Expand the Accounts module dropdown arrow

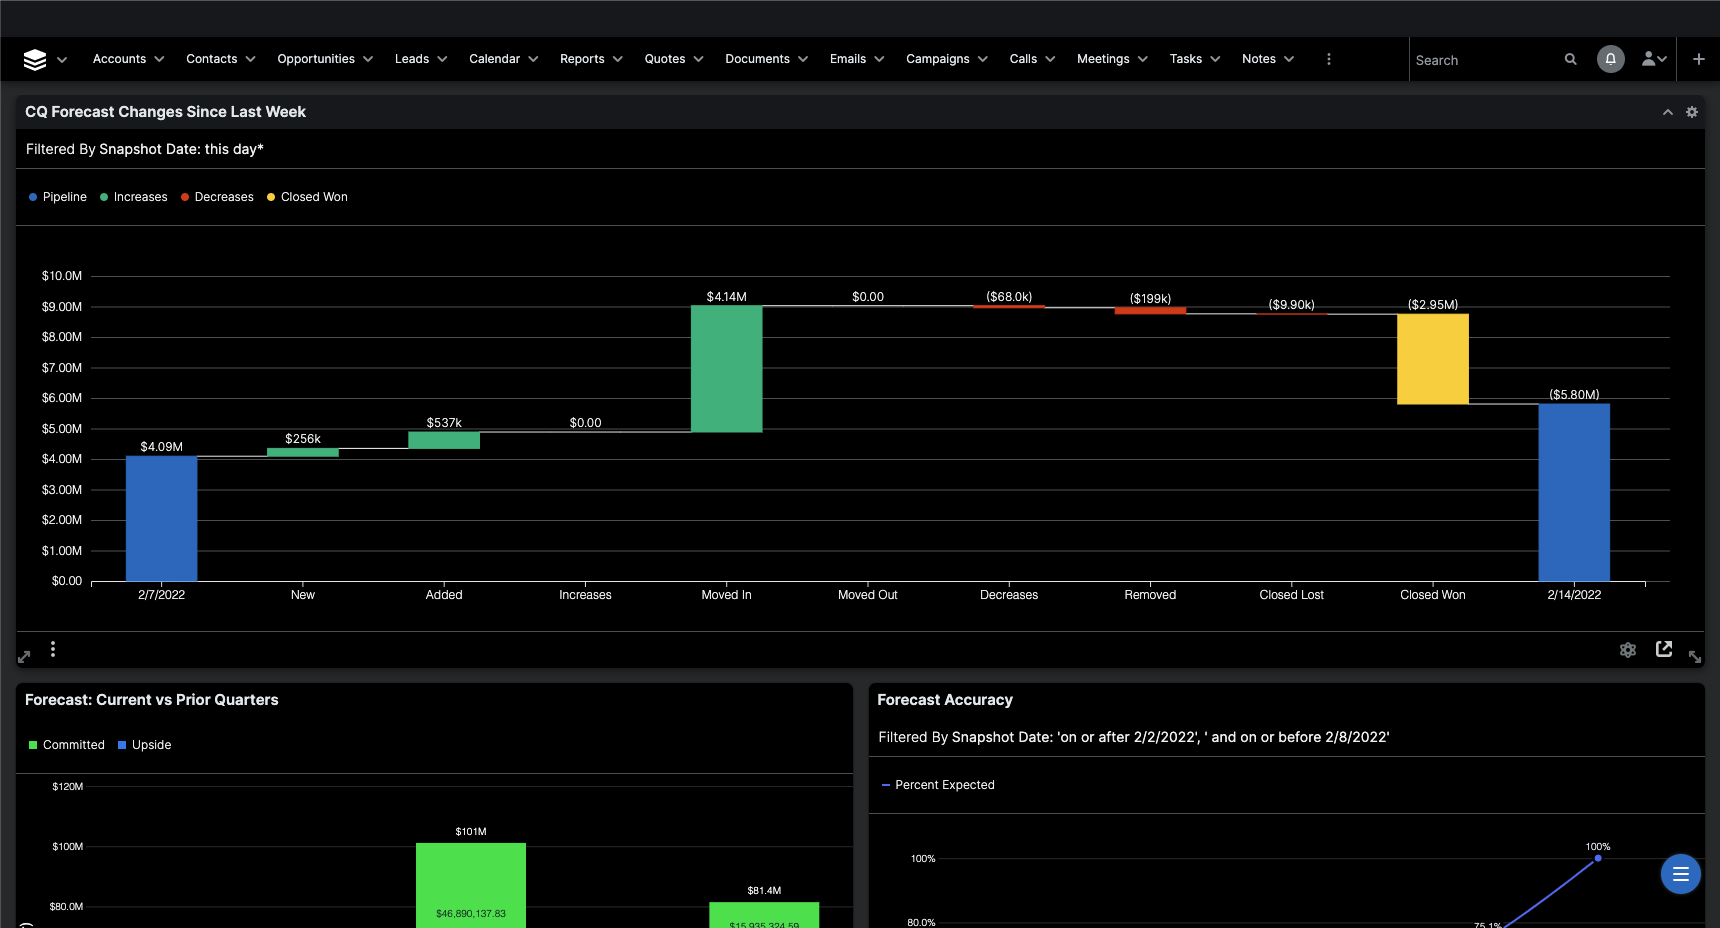[159, 59]
